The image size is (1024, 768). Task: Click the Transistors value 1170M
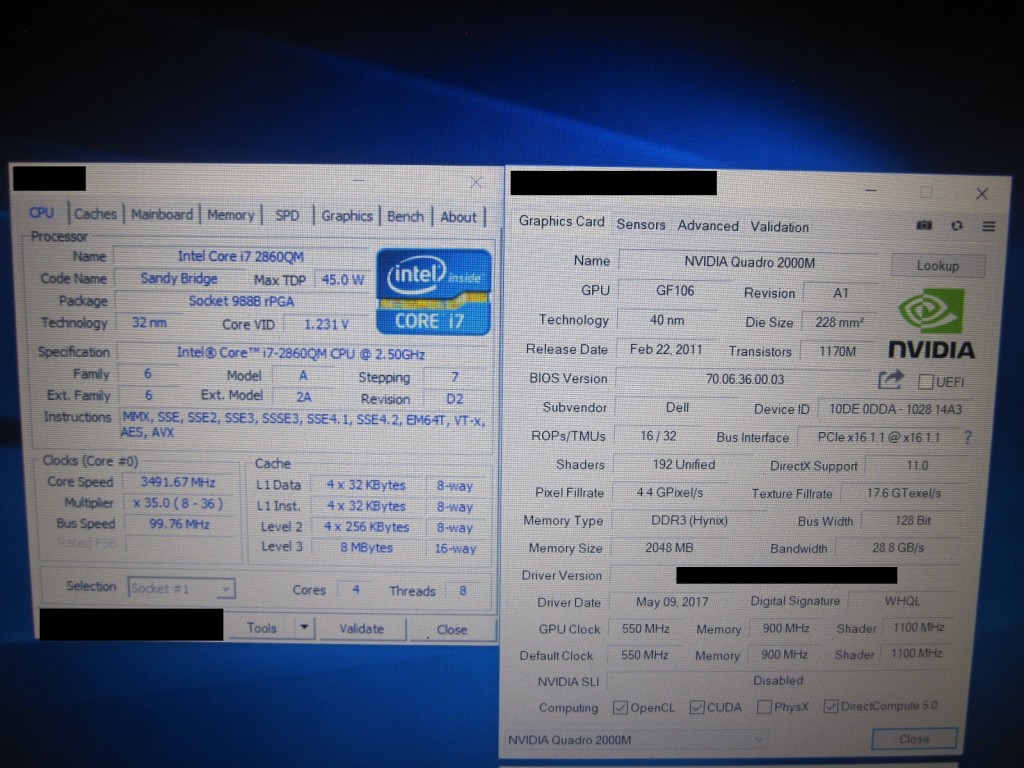(x=837, y=351)
